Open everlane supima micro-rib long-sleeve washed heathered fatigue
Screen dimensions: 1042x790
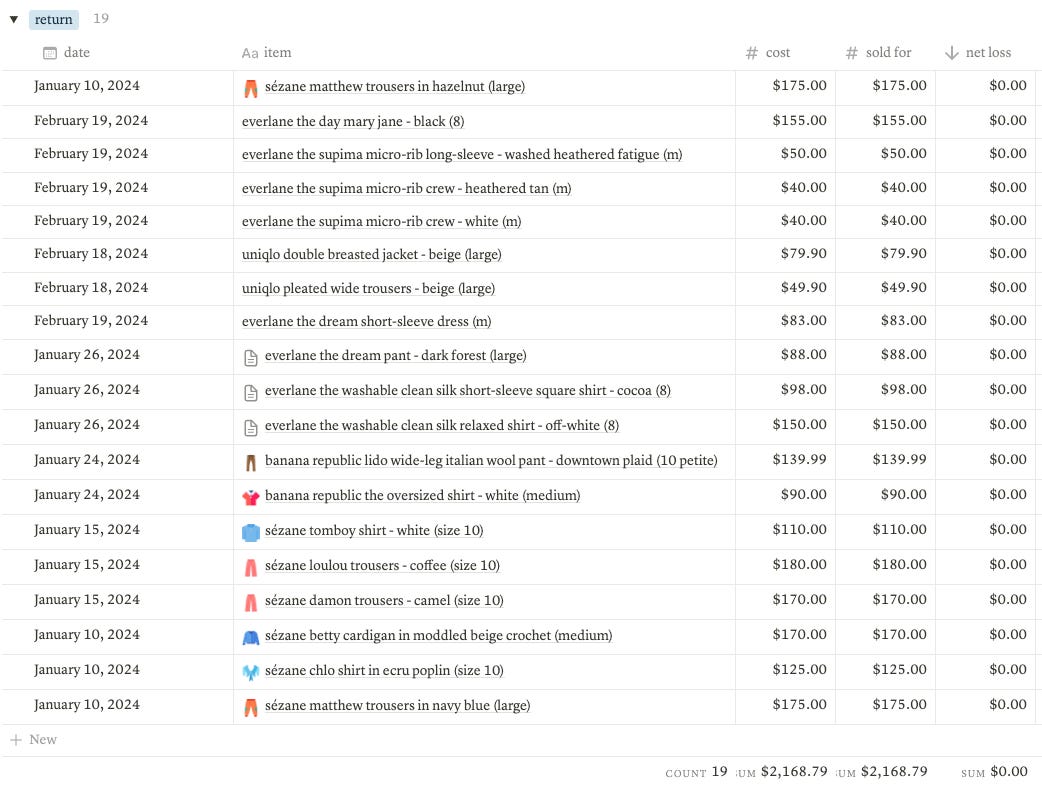point(462,155)
